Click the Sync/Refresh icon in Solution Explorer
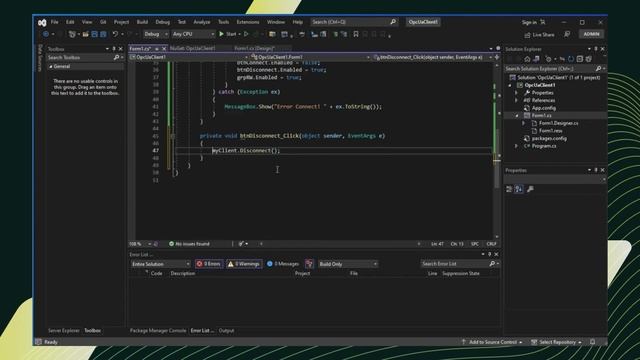The image size is (640, 360). click(x=571, y=59)
